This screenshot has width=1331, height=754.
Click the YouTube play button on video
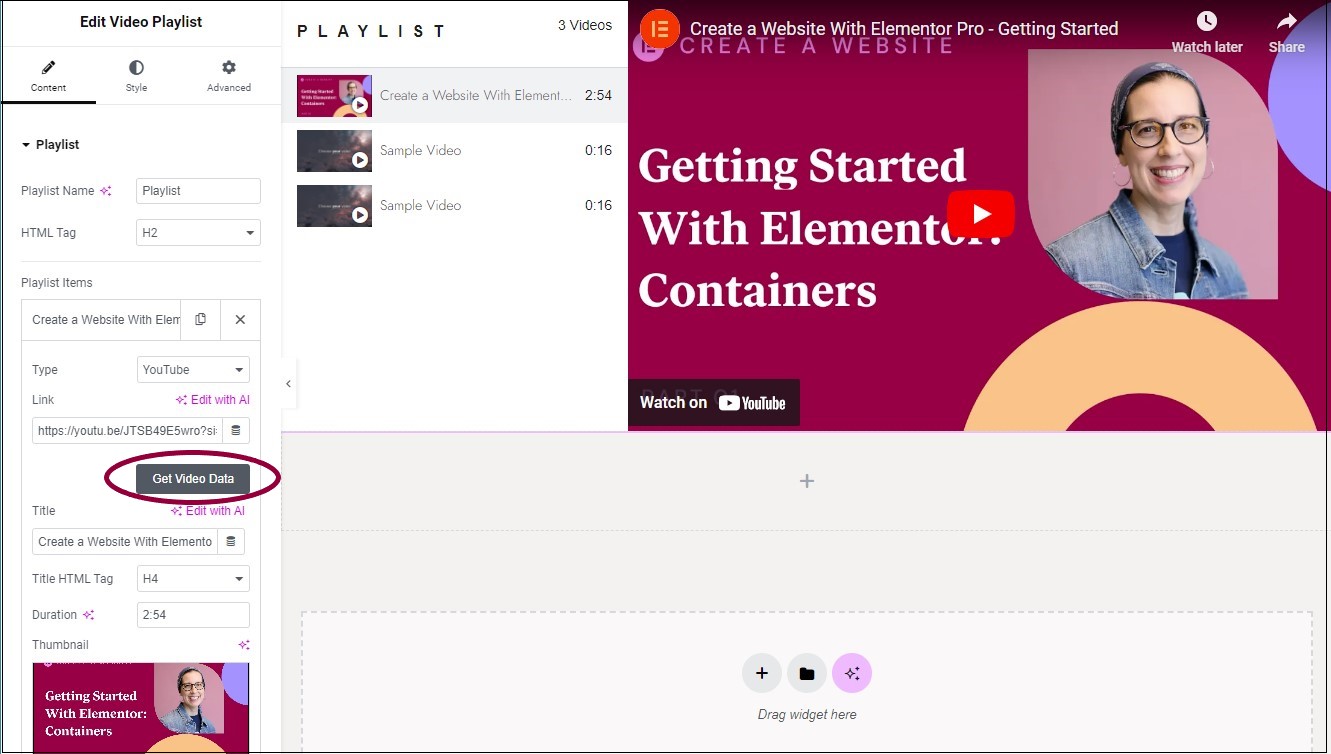pos(981,213)
